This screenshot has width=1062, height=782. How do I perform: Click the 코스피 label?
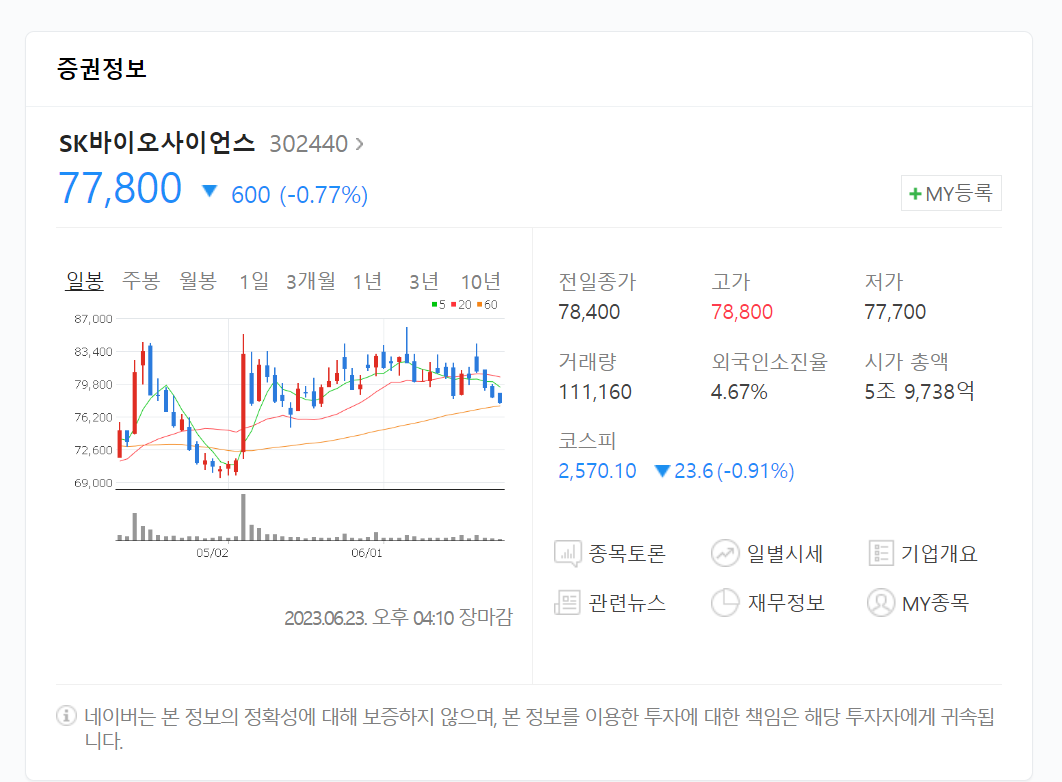pos(587,441)
